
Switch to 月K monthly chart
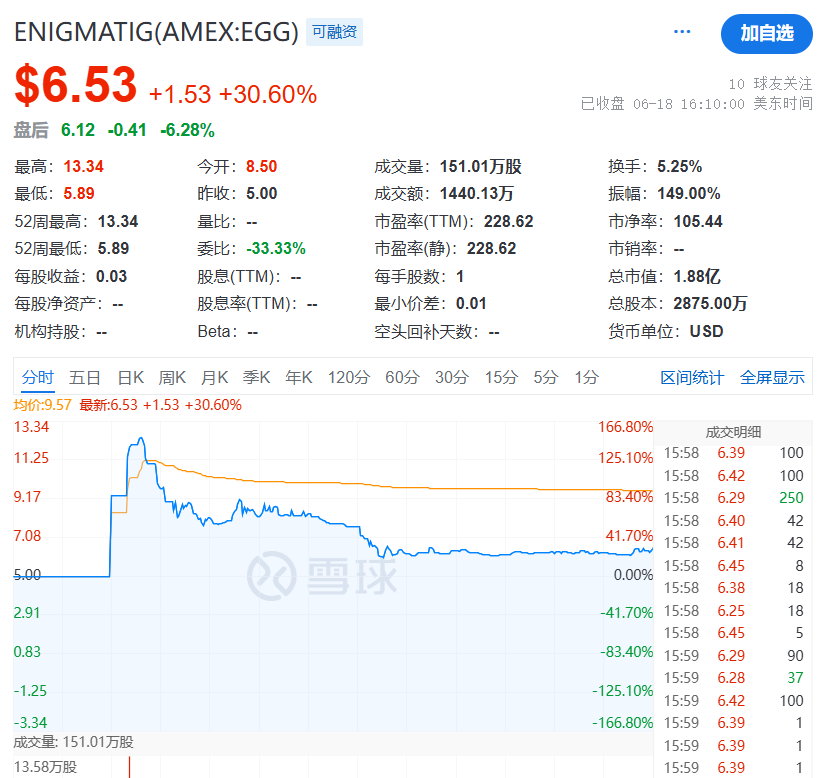pyautogui.click(x=215, y=377)
